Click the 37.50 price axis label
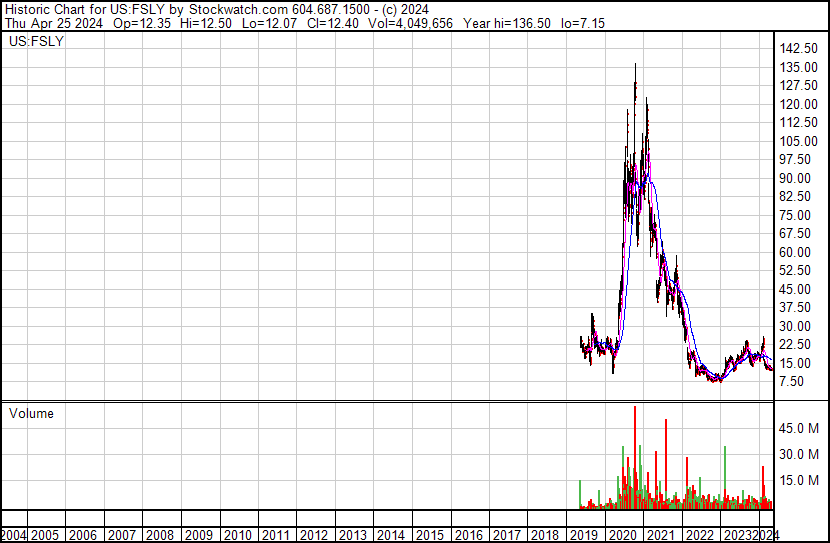This screenshot has height=543, width=830. click(795, 307)
